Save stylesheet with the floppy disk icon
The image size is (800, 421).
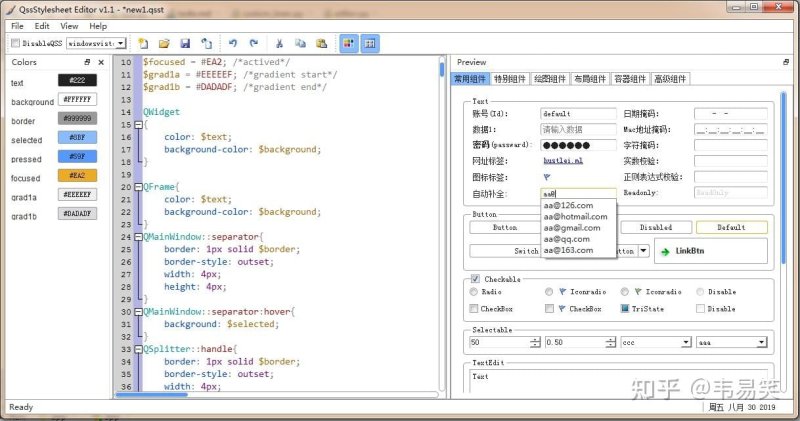pyautogui.click(x=185, y=43)
